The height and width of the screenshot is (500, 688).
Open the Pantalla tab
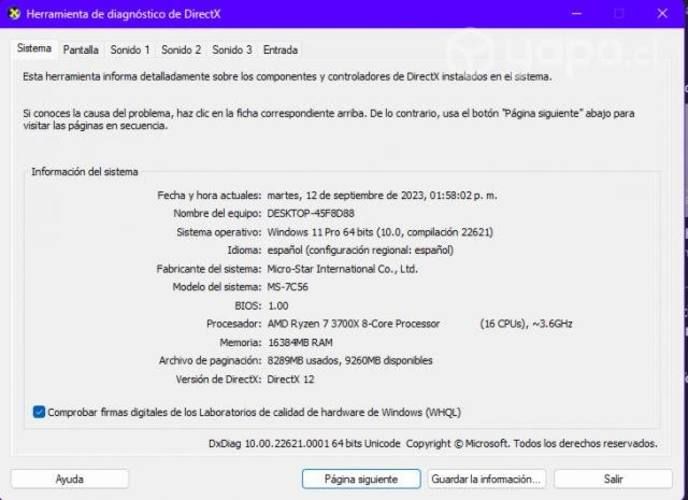pyautogui.click(x=81, y=50)
